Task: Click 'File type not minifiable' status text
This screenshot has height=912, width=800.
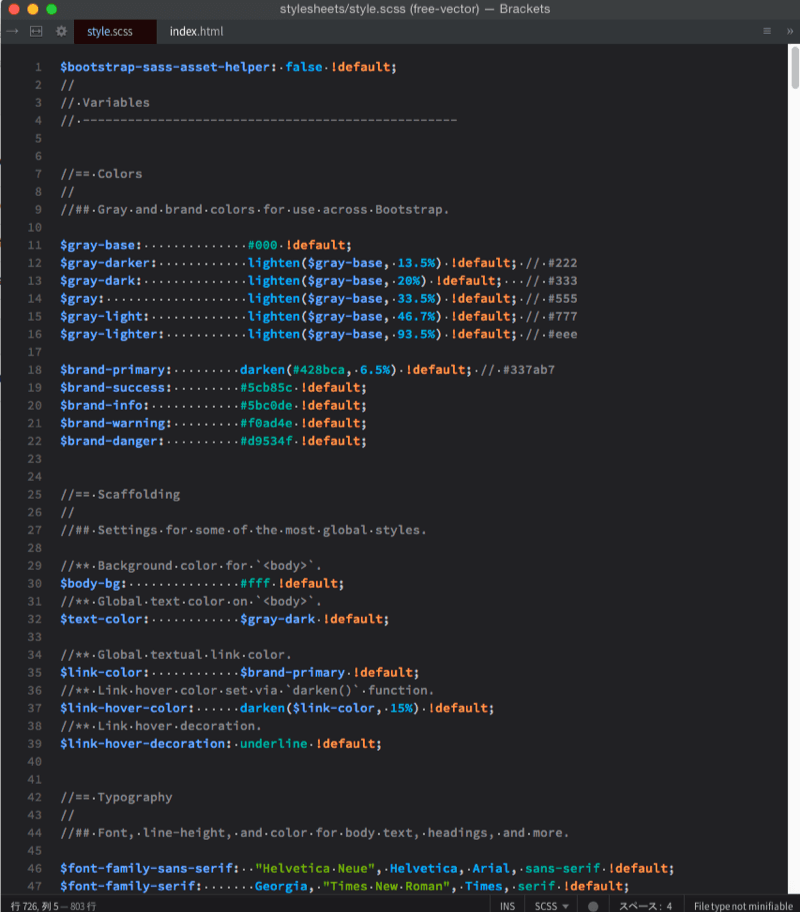Action: tap(743, 906)
